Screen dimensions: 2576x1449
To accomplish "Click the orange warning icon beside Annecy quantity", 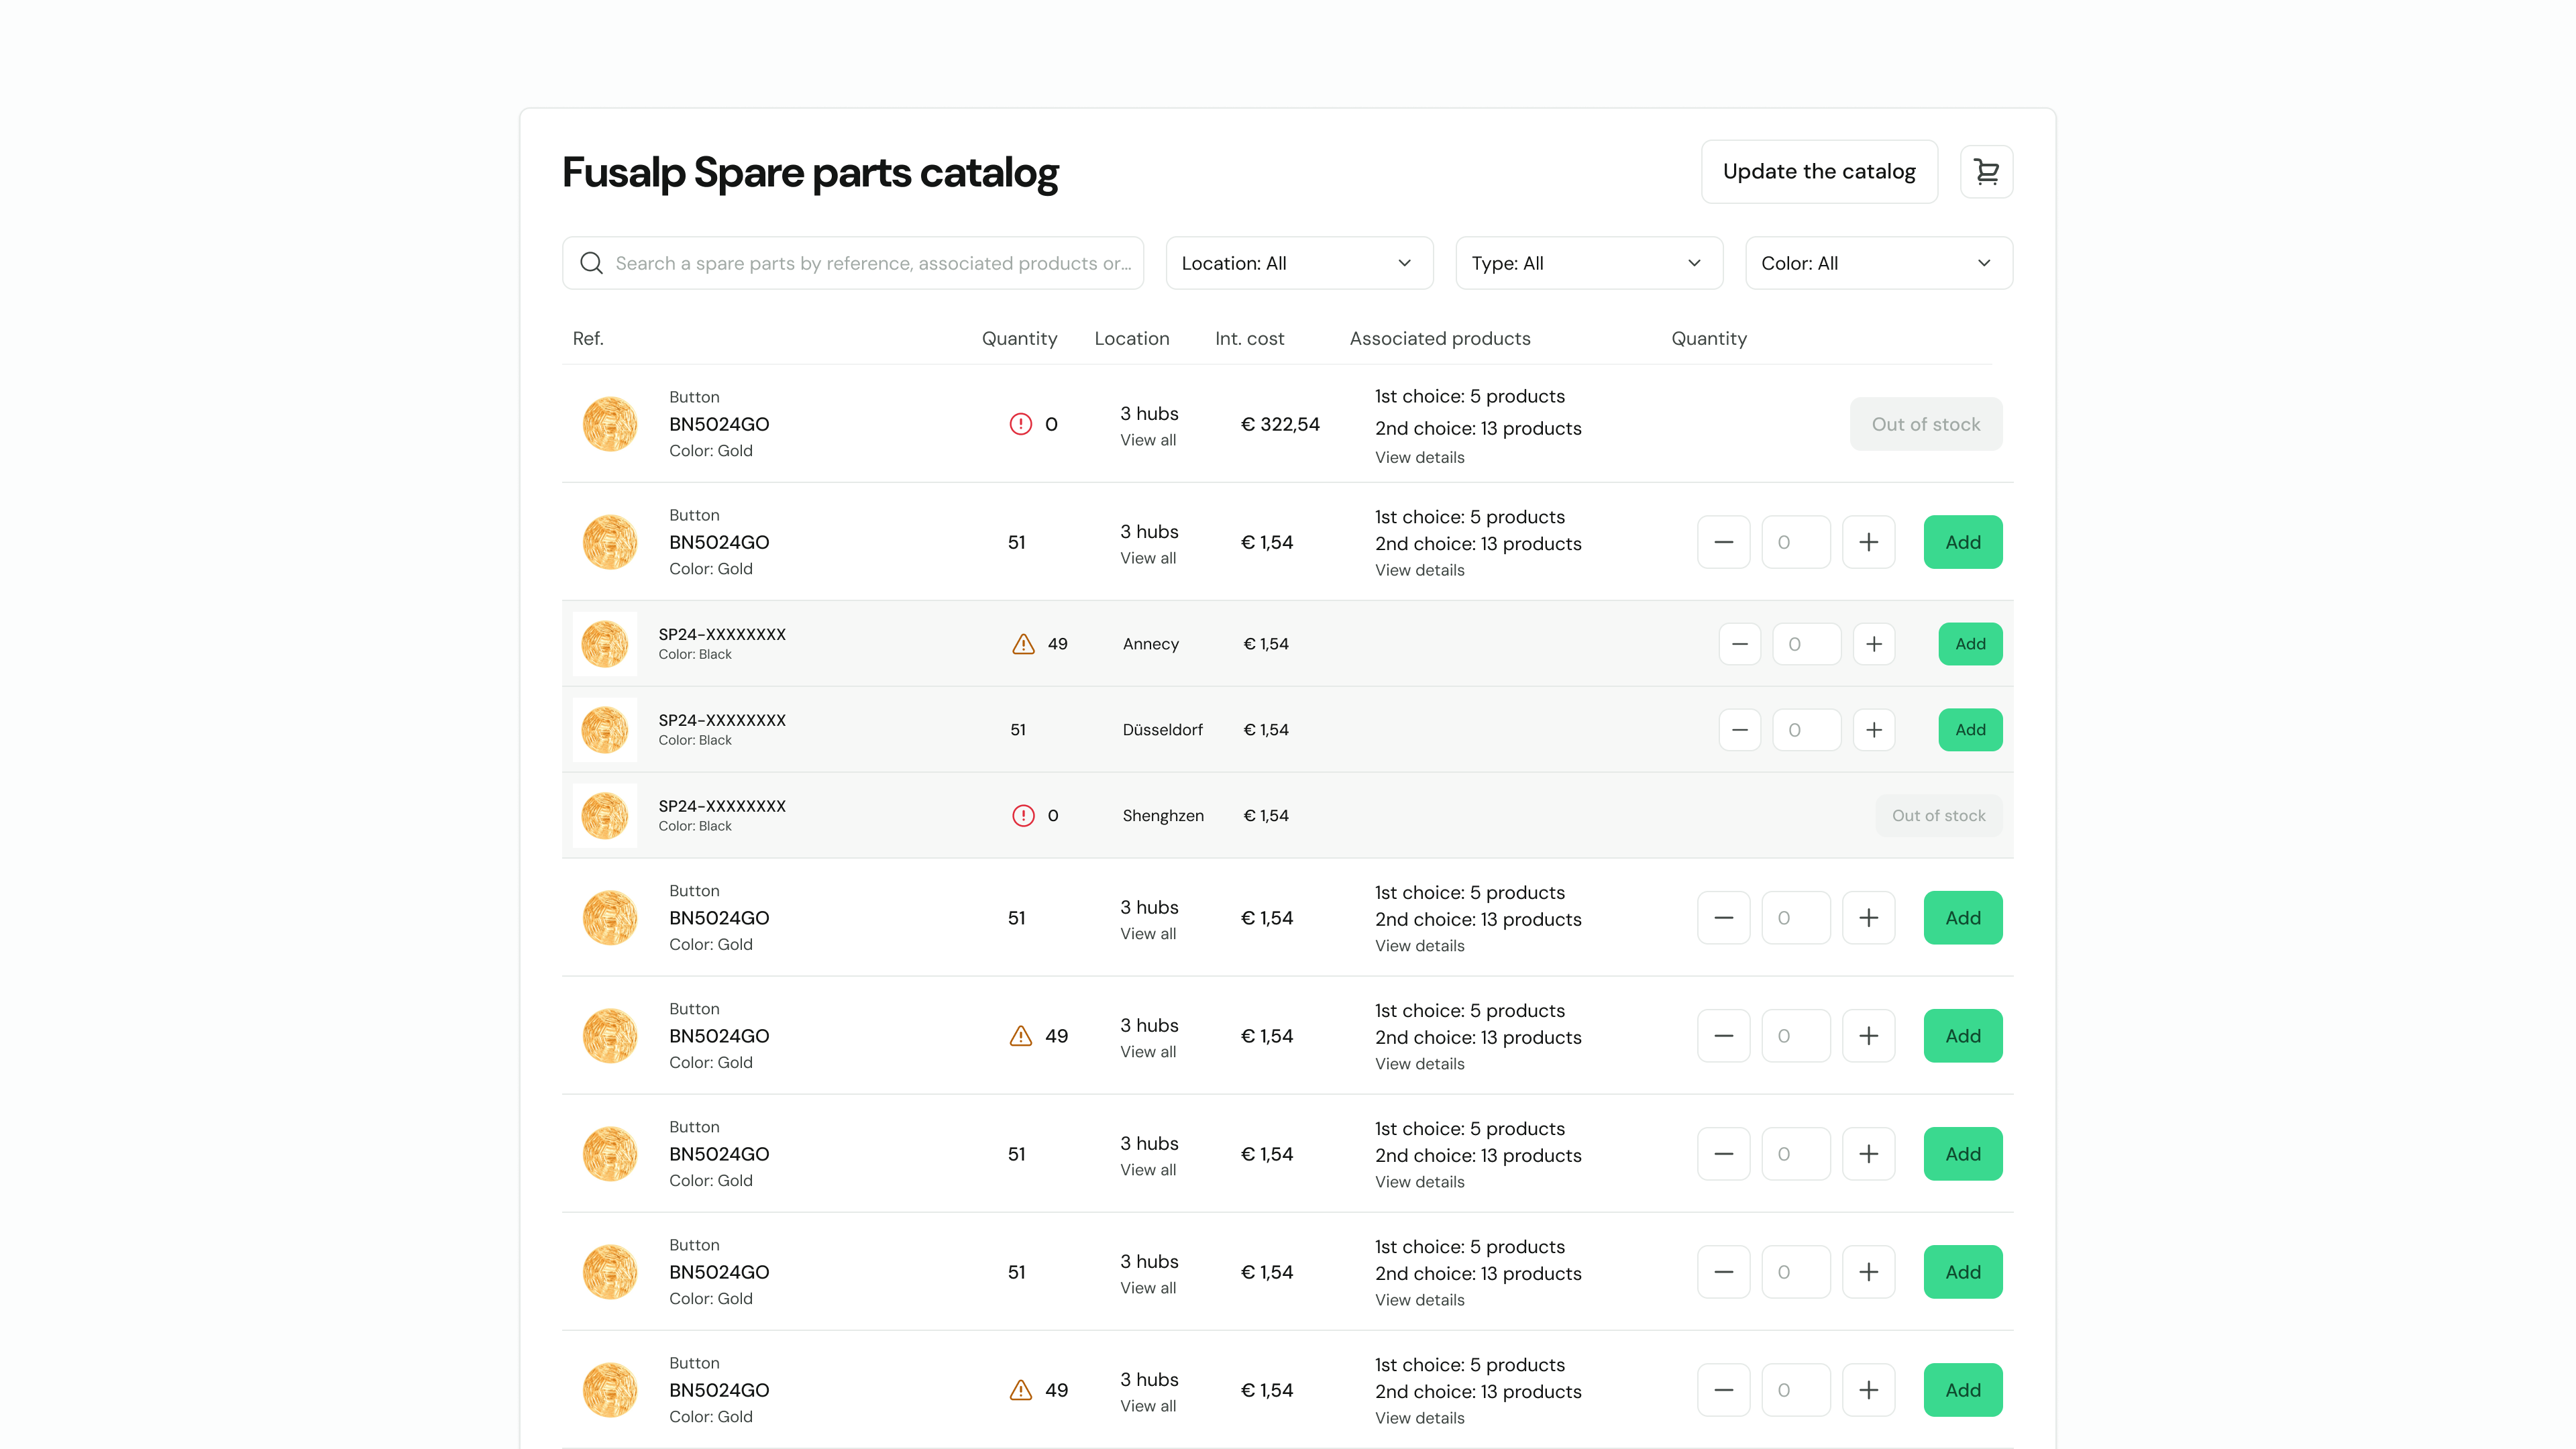I will click(x=1023, y=644).
